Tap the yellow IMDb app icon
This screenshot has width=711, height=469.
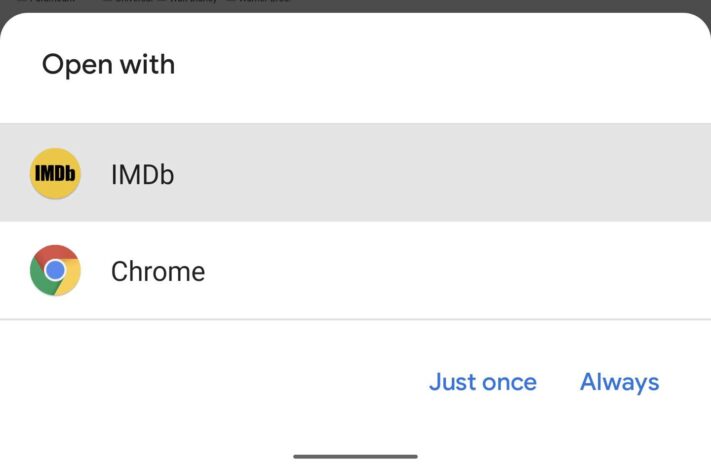(55, 173)
